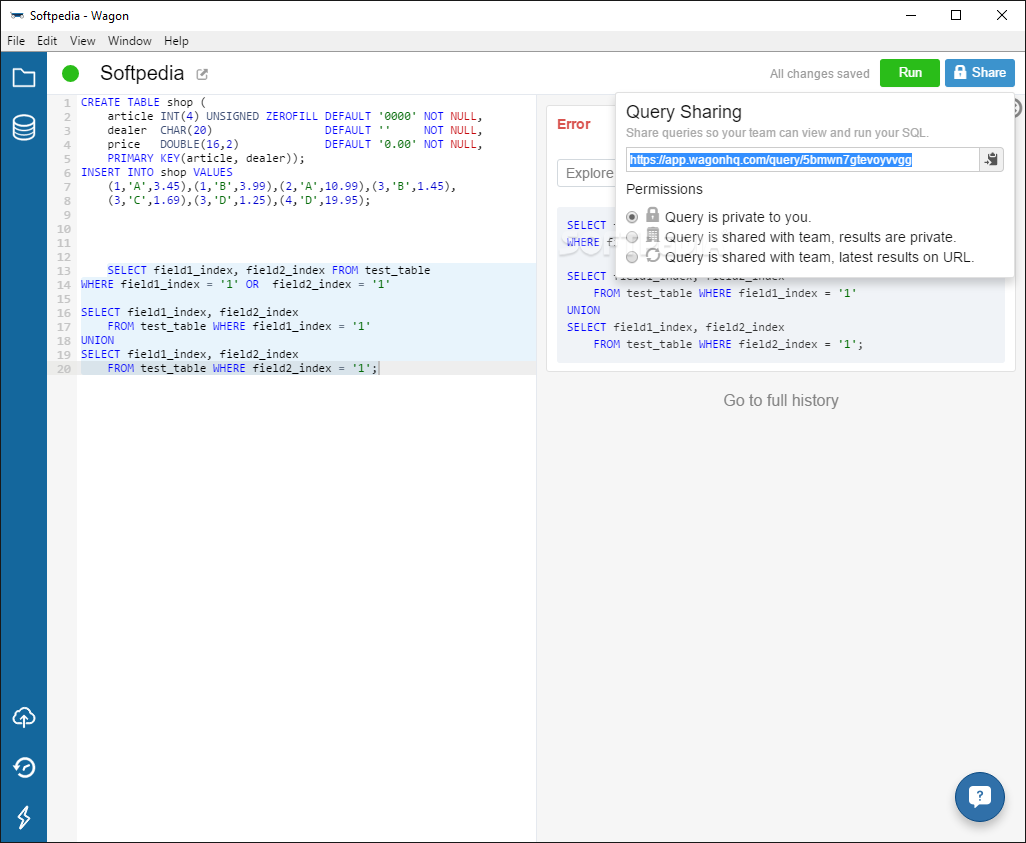Go to full history link
The image size is (1026, 843).
(781, 401)
